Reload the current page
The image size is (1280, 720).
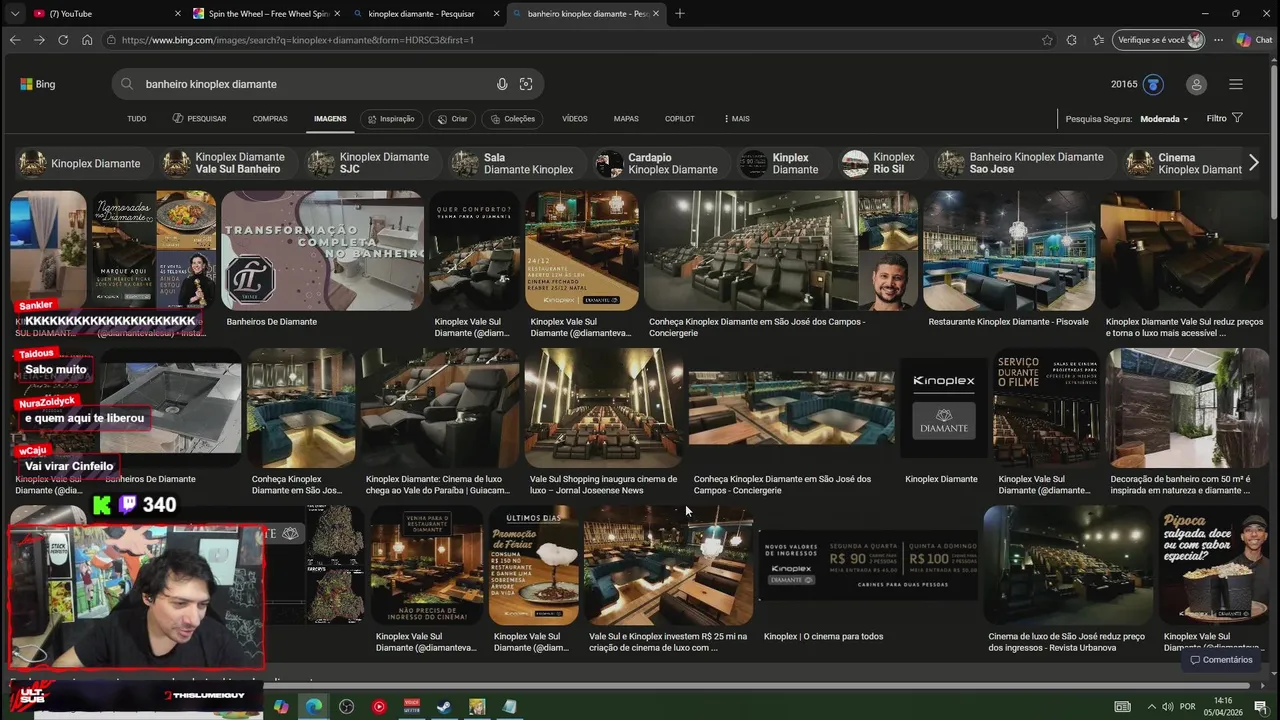coord(63,40)
